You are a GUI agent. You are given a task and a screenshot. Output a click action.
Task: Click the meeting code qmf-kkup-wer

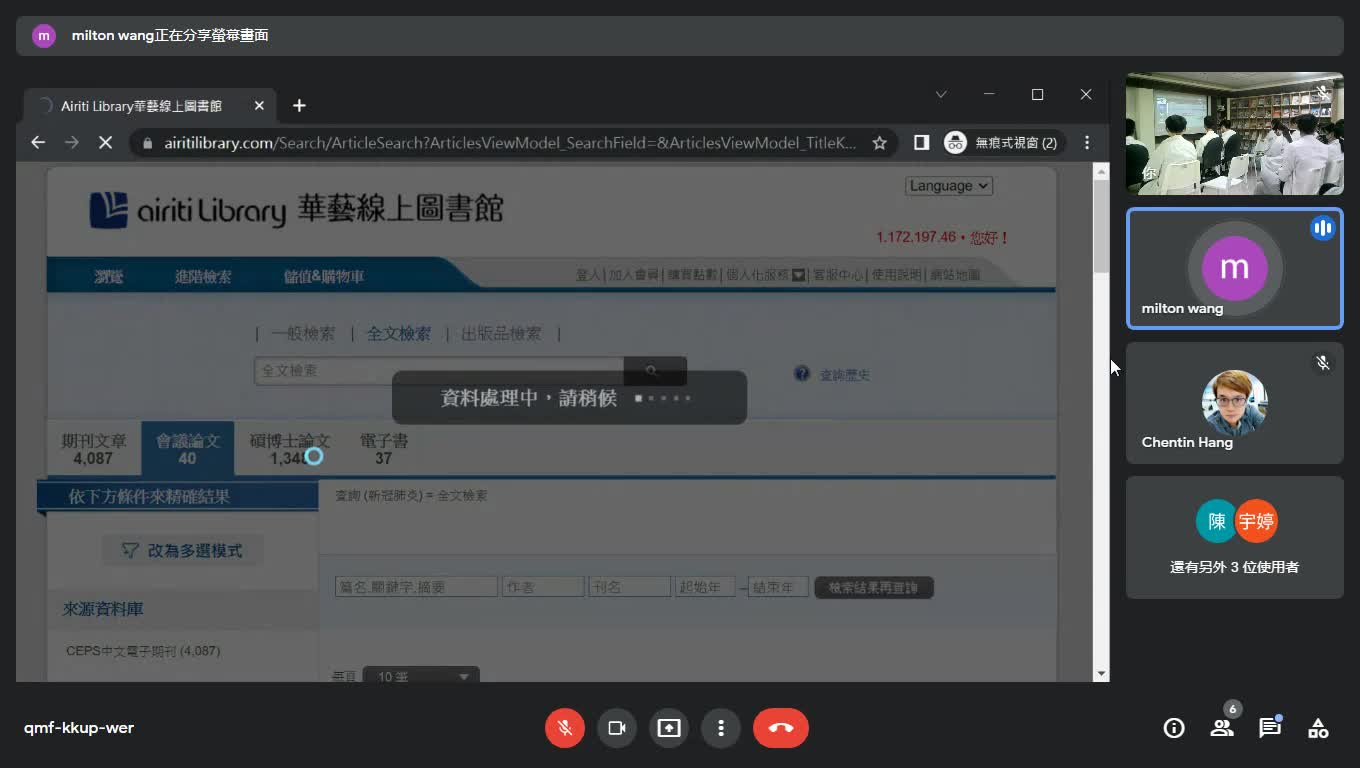coord(79,728)
